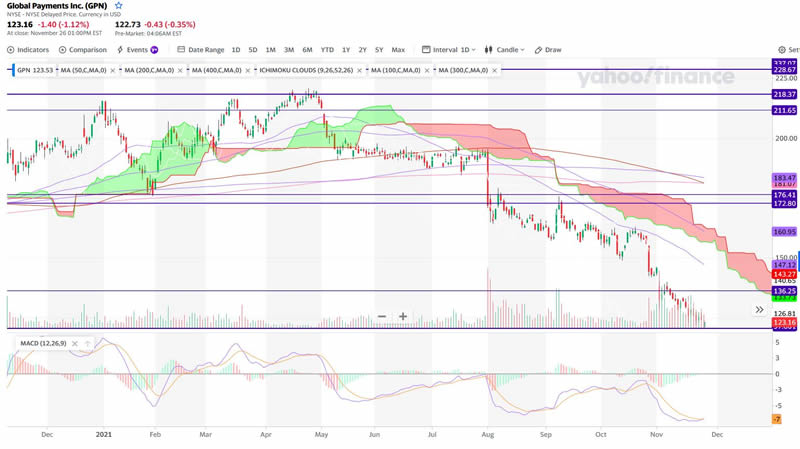Open the Indicators menu
The height and width of the screenshot is (449, 800).
(28, 49)
